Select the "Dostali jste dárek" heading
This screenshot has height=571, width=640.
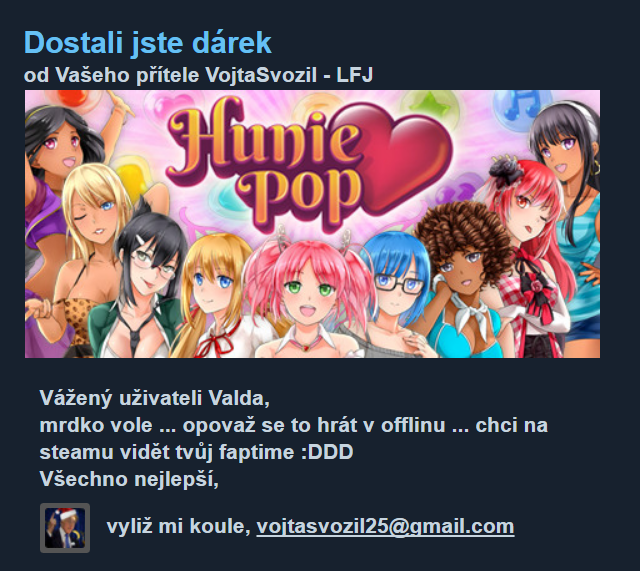pyautogui.click(x=148, y=42)
